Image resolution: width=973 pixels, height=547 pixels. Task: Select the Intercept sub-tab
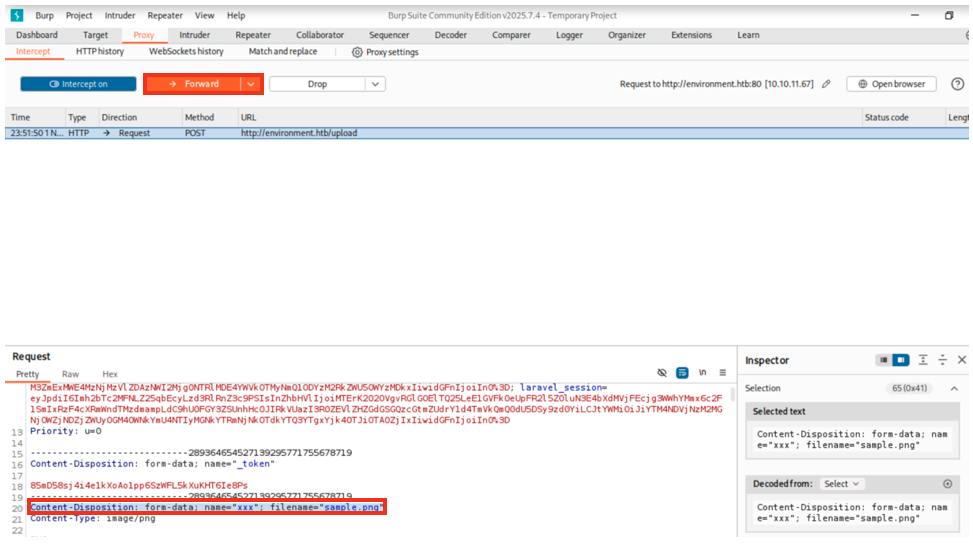pyautogui.click(x=33, y=52)
